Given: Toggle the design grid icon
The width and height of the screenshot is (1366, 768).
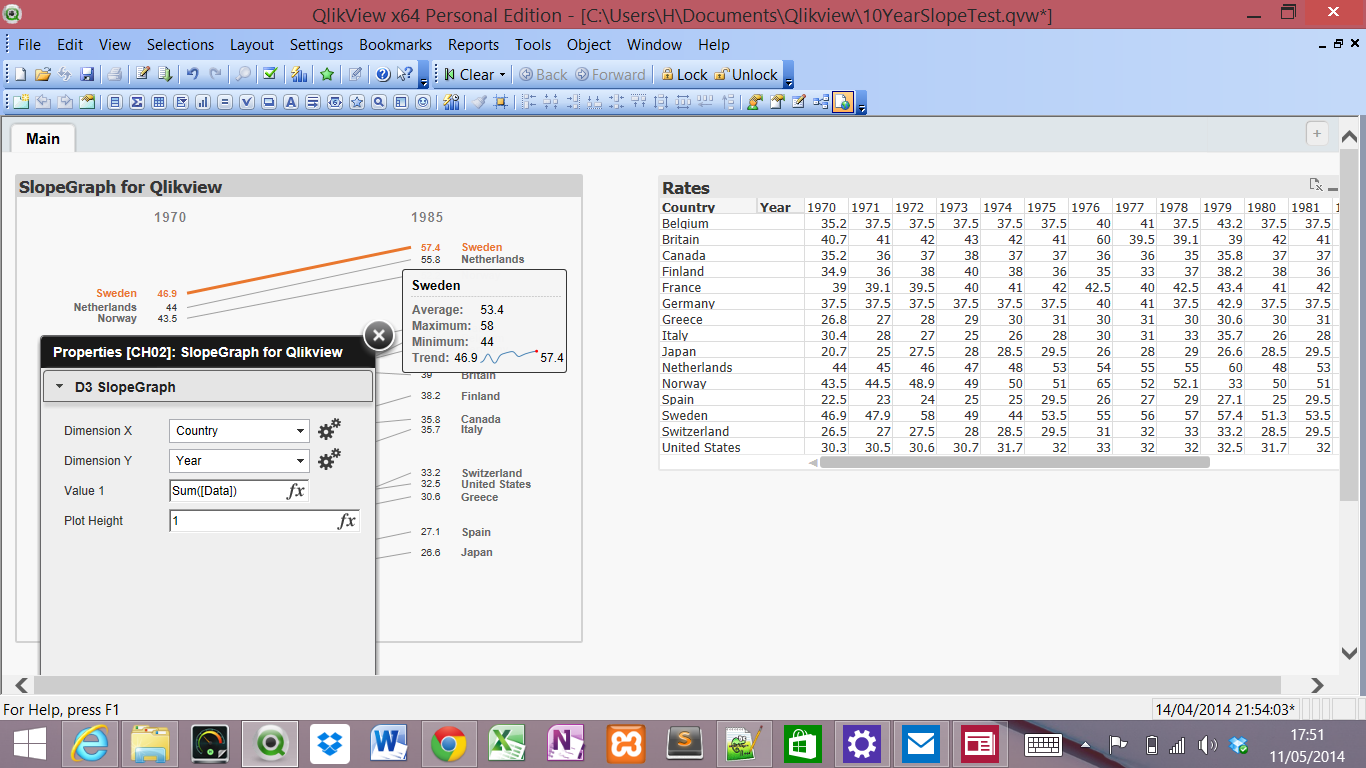Looking at the screenshot, I should coord(500,101).
